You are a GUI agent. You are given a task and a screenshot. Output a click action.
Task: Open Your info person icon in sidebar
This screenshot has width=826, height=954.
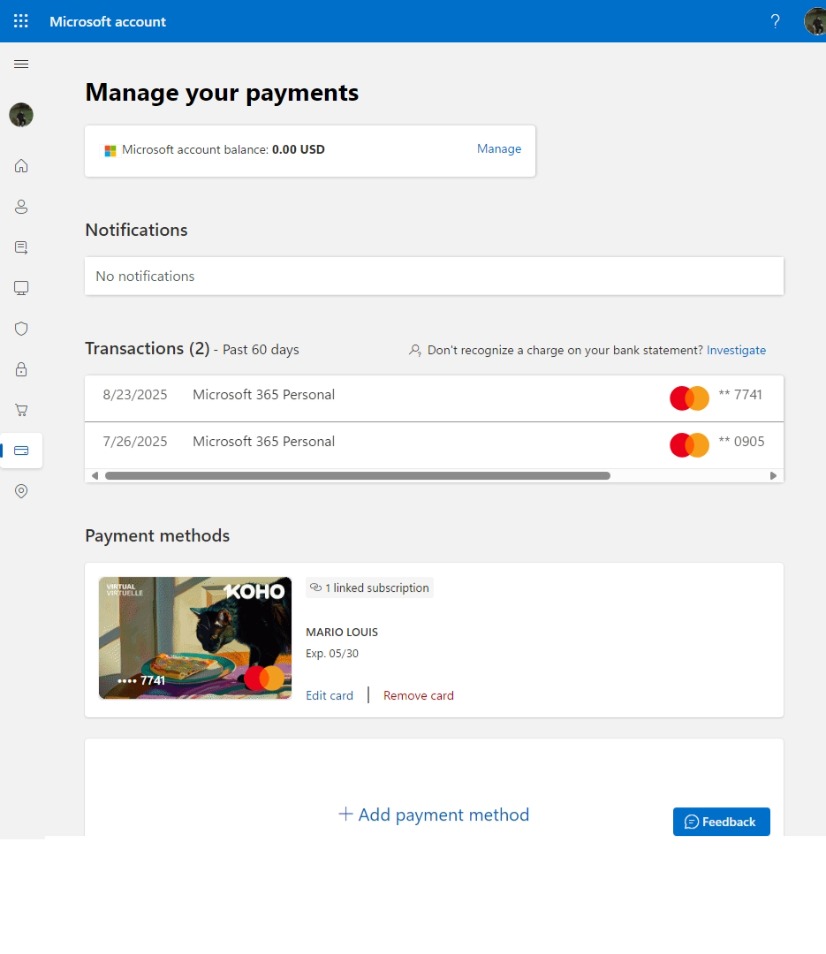21,207
